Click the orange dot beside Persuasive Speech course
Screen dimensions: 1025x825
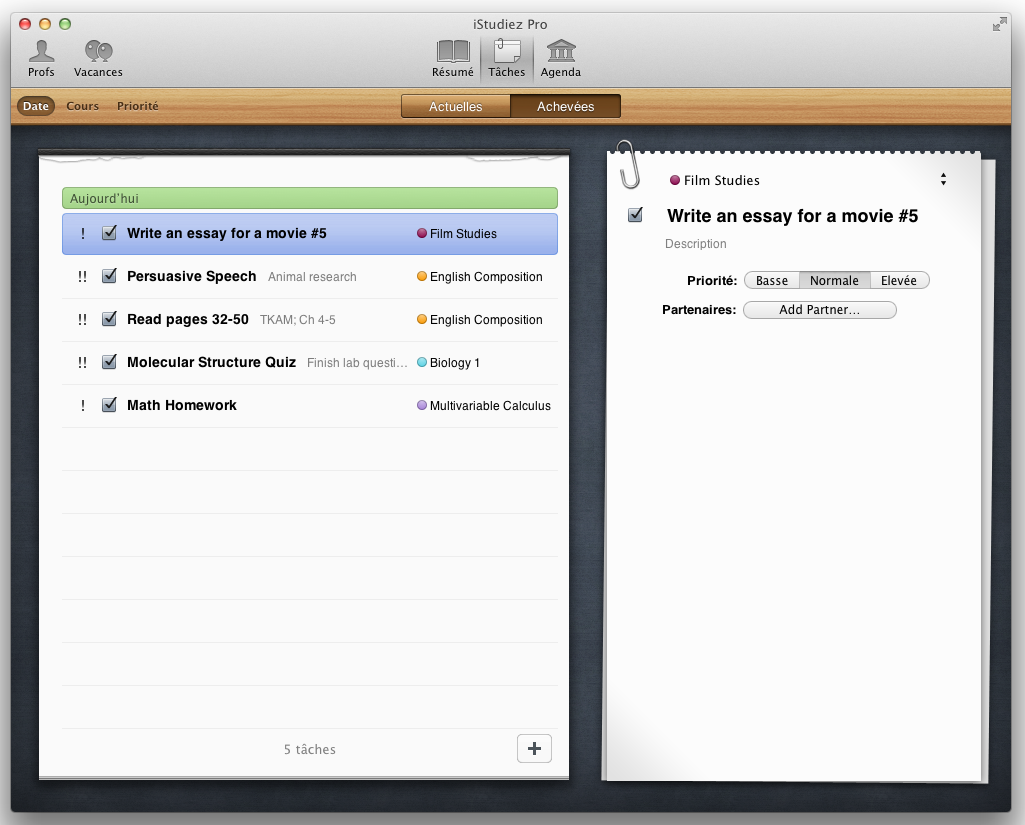coord(422,276)
